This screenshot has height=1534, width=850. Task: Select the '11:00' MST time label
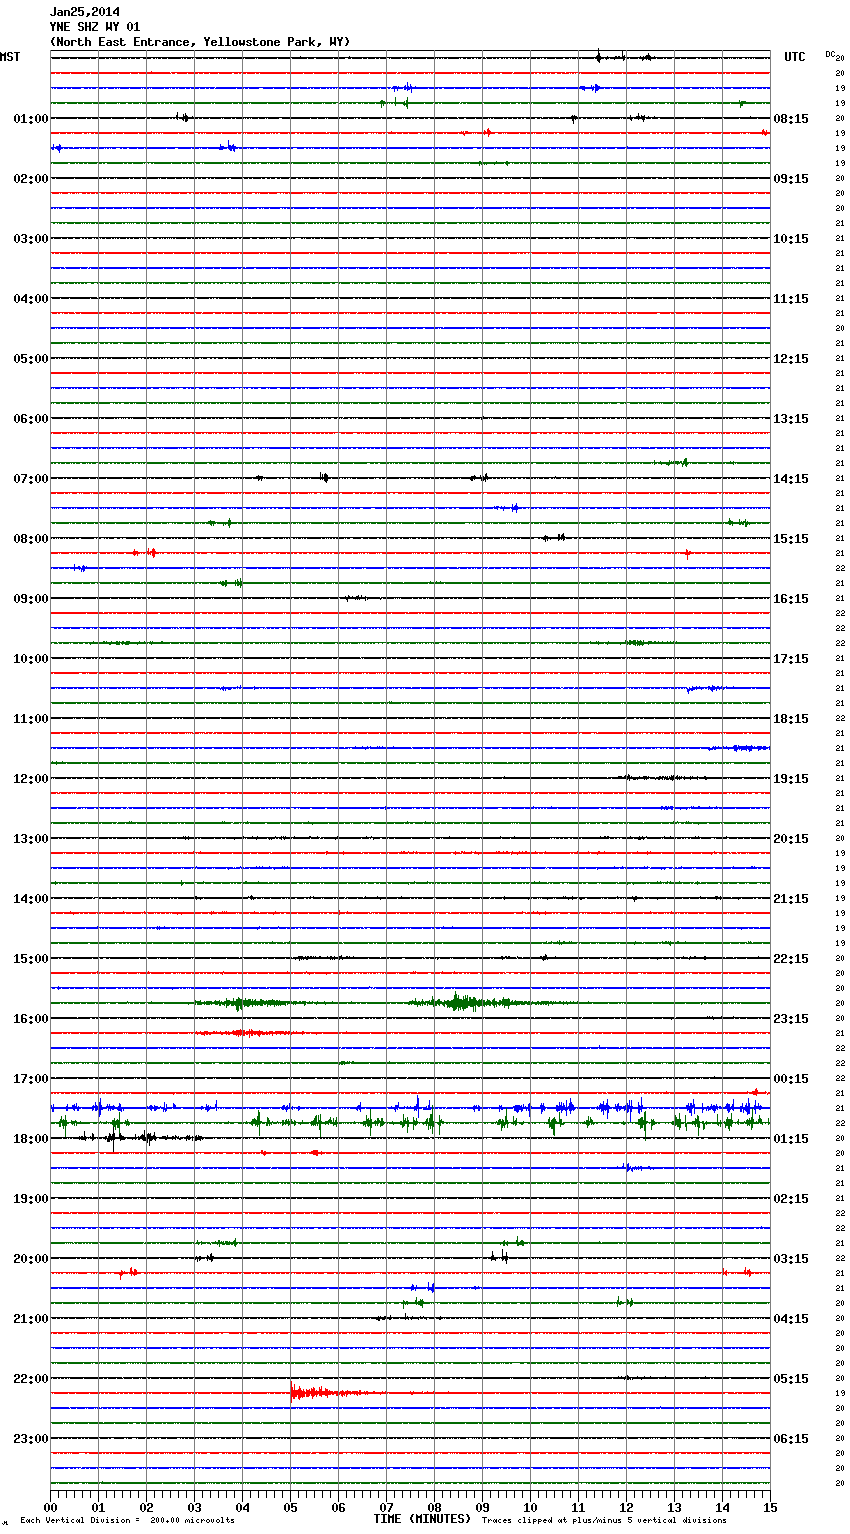pos(31,719)
